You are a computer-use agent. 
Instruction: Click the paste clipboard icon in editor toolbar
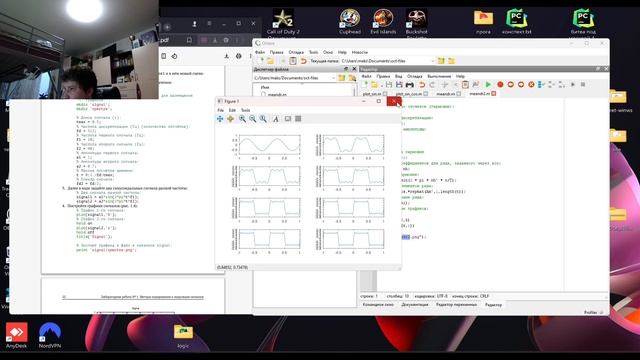[465, 84]
